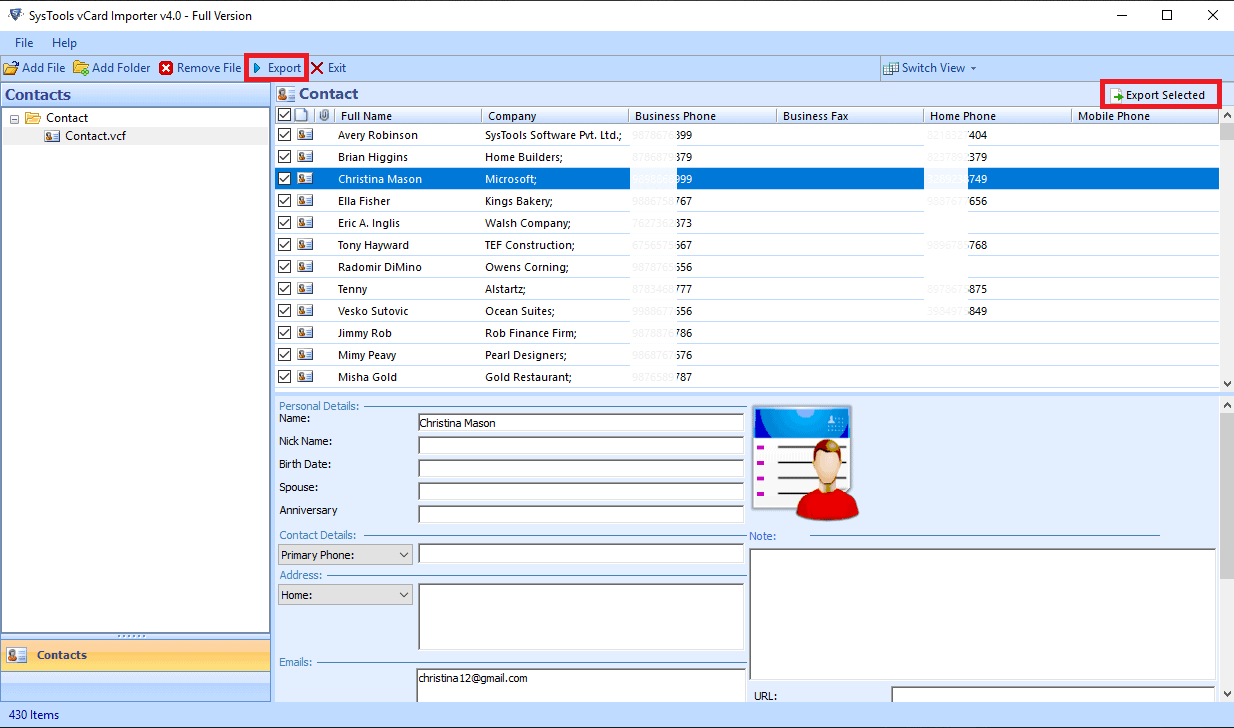The width and height of the screenshot is (1234, 728).
Task: Sort by Home Phone column header
Action: 997,116
